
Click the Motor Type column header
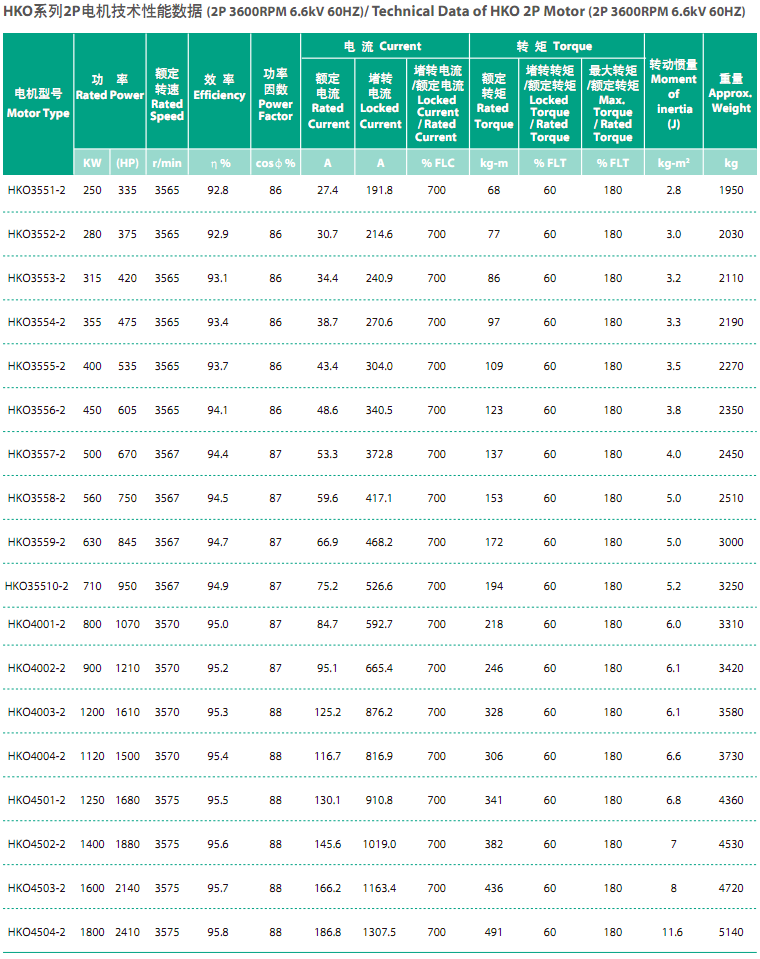tap(38, 103)
